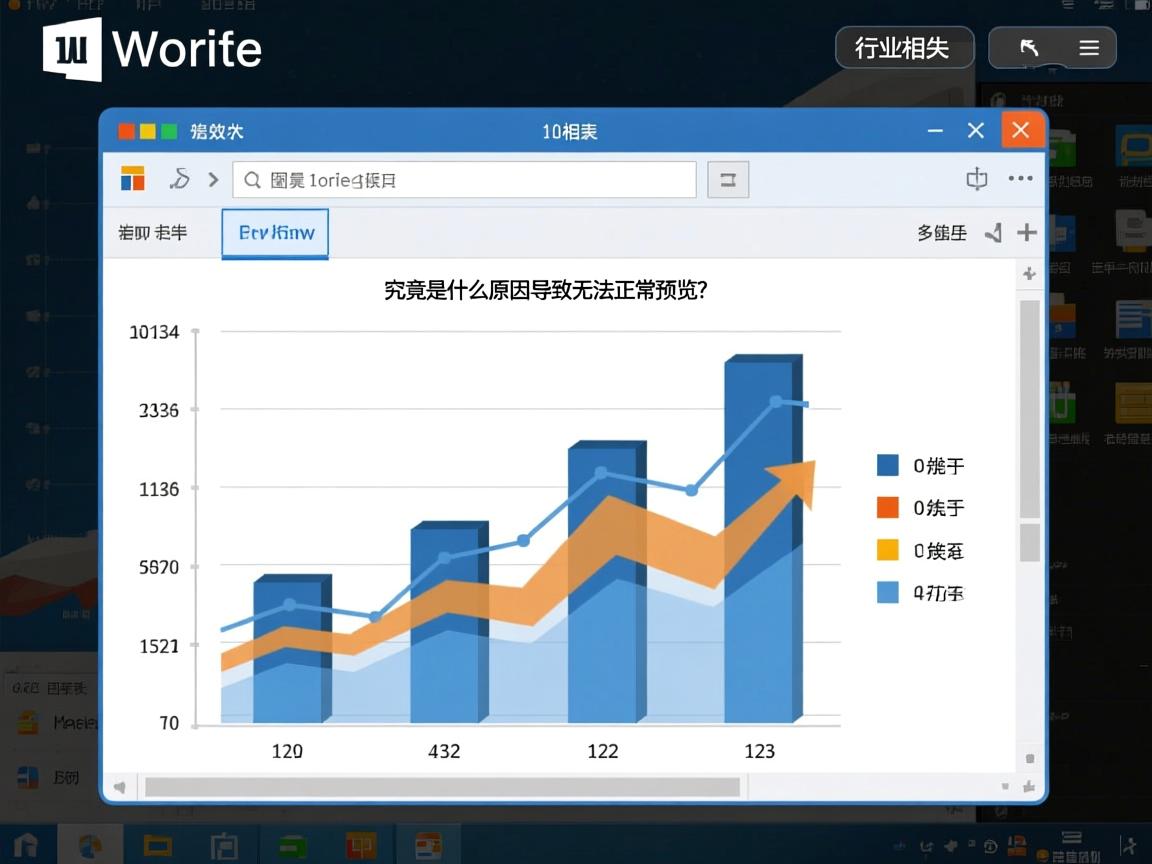The height and width of the screenshot is (864, 1152).
Task: Expand the ellipsis (…) menu at top right
Action: click(x=1021, y=178)
